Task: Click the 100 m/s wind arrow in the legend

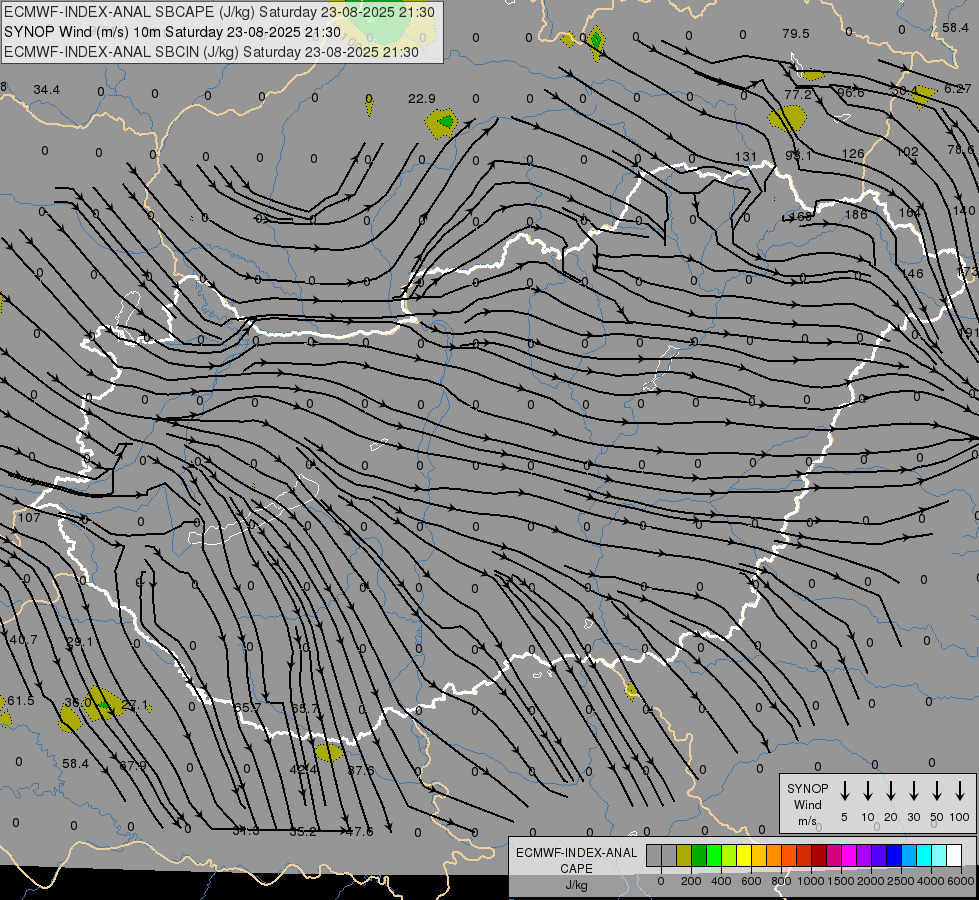Action: tap(960, 790)
